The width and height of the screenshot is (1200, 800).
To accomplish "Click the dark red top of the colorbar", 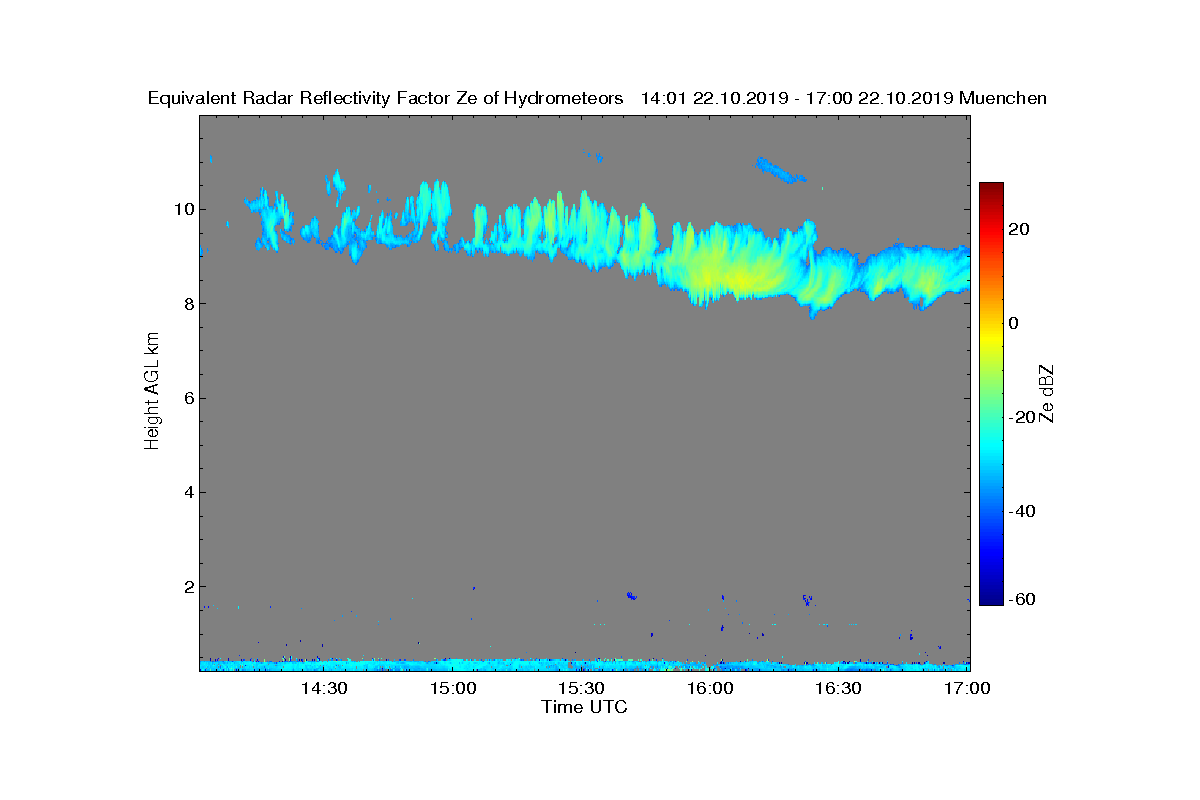I will (991, 190).
